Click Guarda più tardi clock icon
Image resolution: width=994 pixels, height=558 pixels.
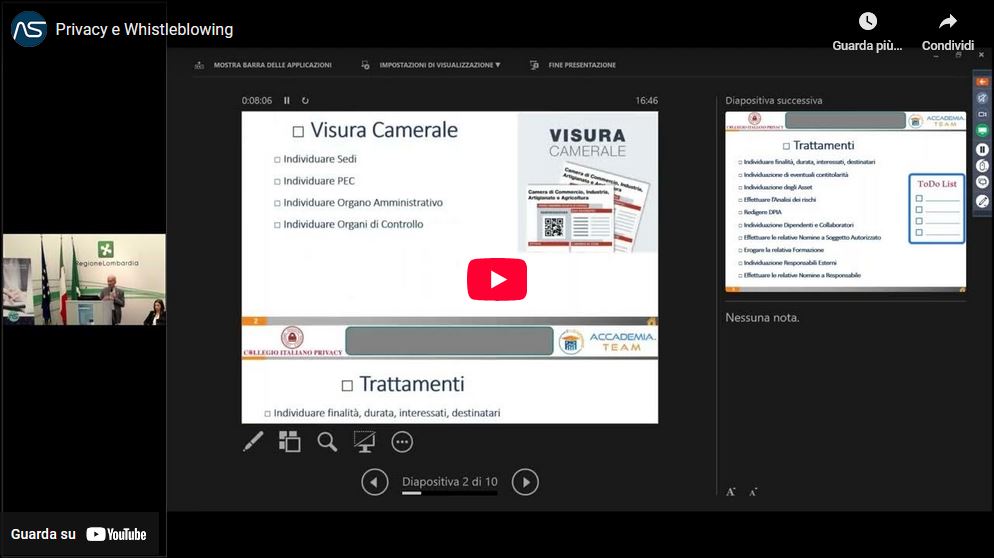867,22
